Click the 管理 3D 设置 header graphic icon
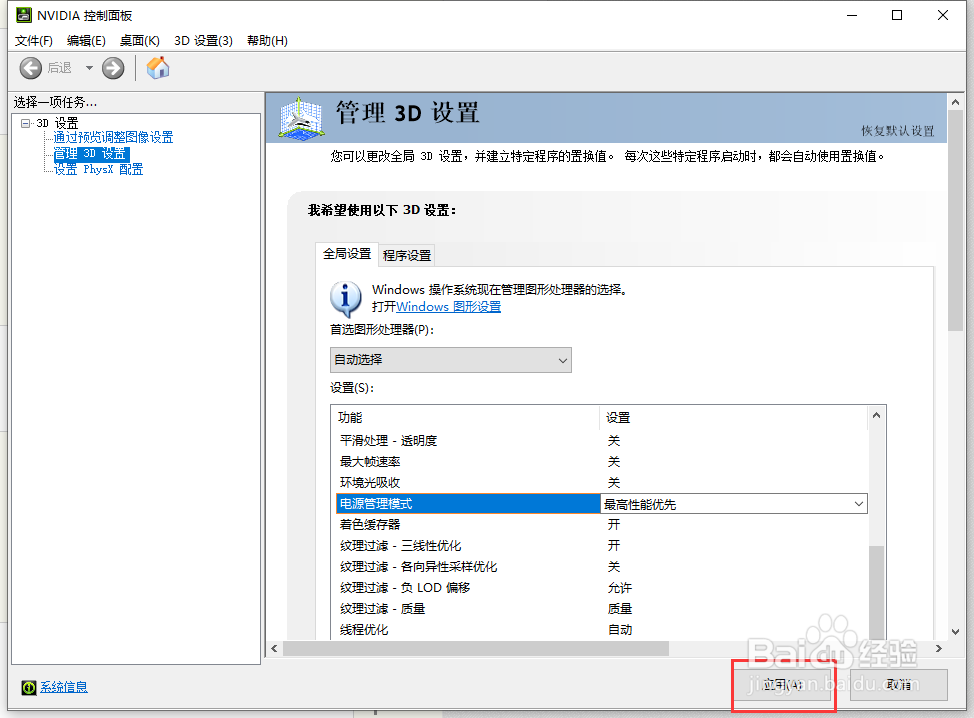Viewport: 974px width, 718px height. 301,118
